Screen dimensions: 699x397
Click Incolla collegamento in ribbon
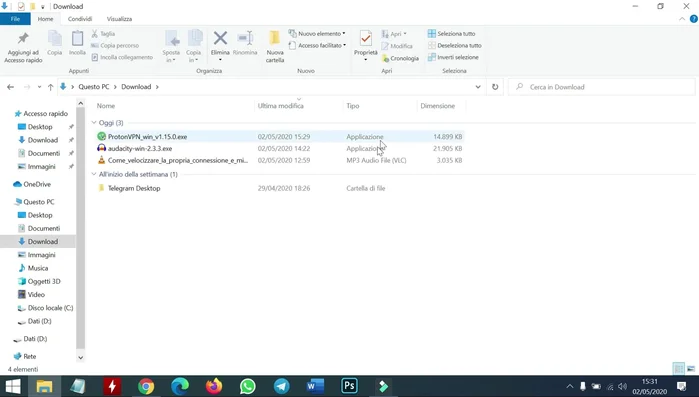(122, 57)
